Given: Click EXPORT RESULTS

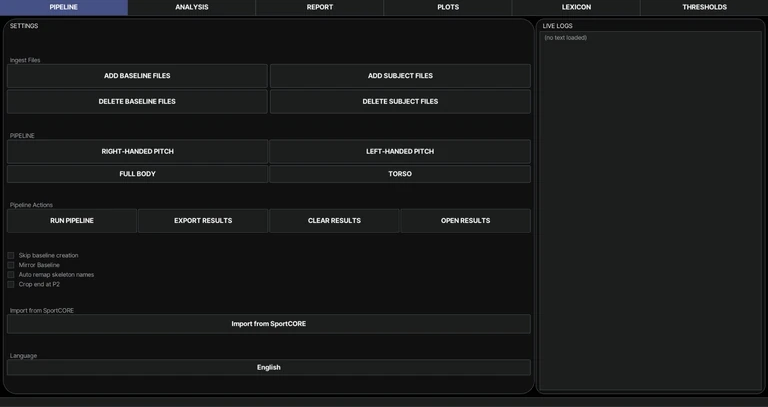Looking at the screenshot, I should (x=203, y=221).
